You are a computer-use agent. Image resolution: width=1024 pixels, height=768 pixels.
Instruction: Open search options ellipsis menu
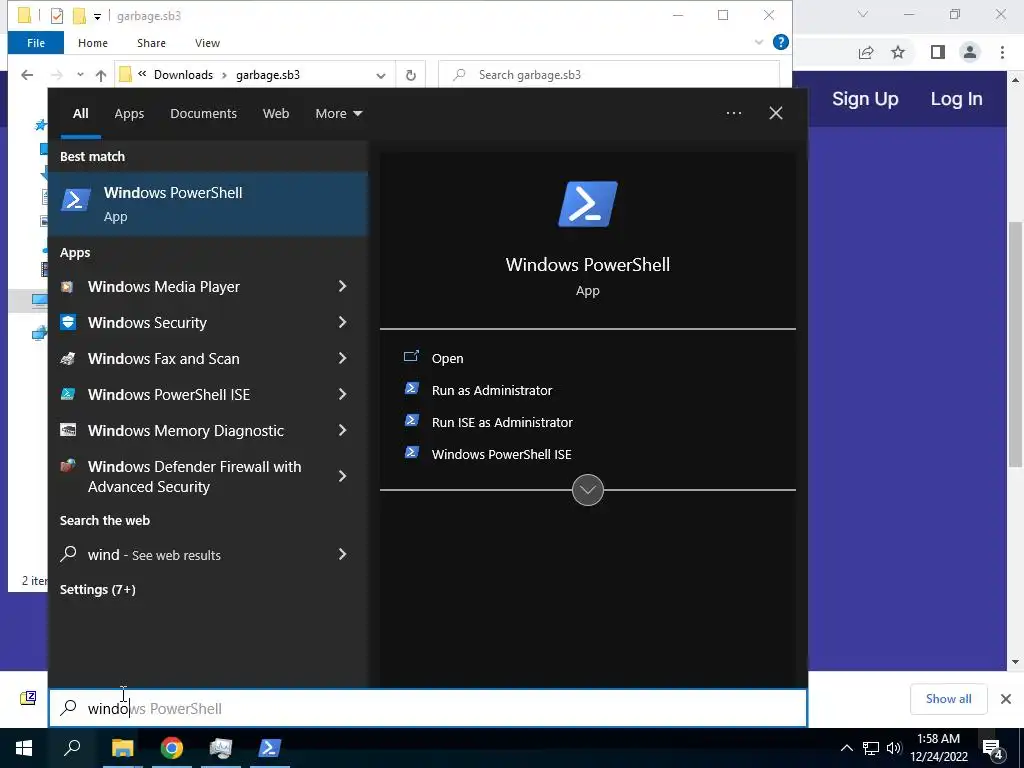pyautogui.click(x=734, y=113)
